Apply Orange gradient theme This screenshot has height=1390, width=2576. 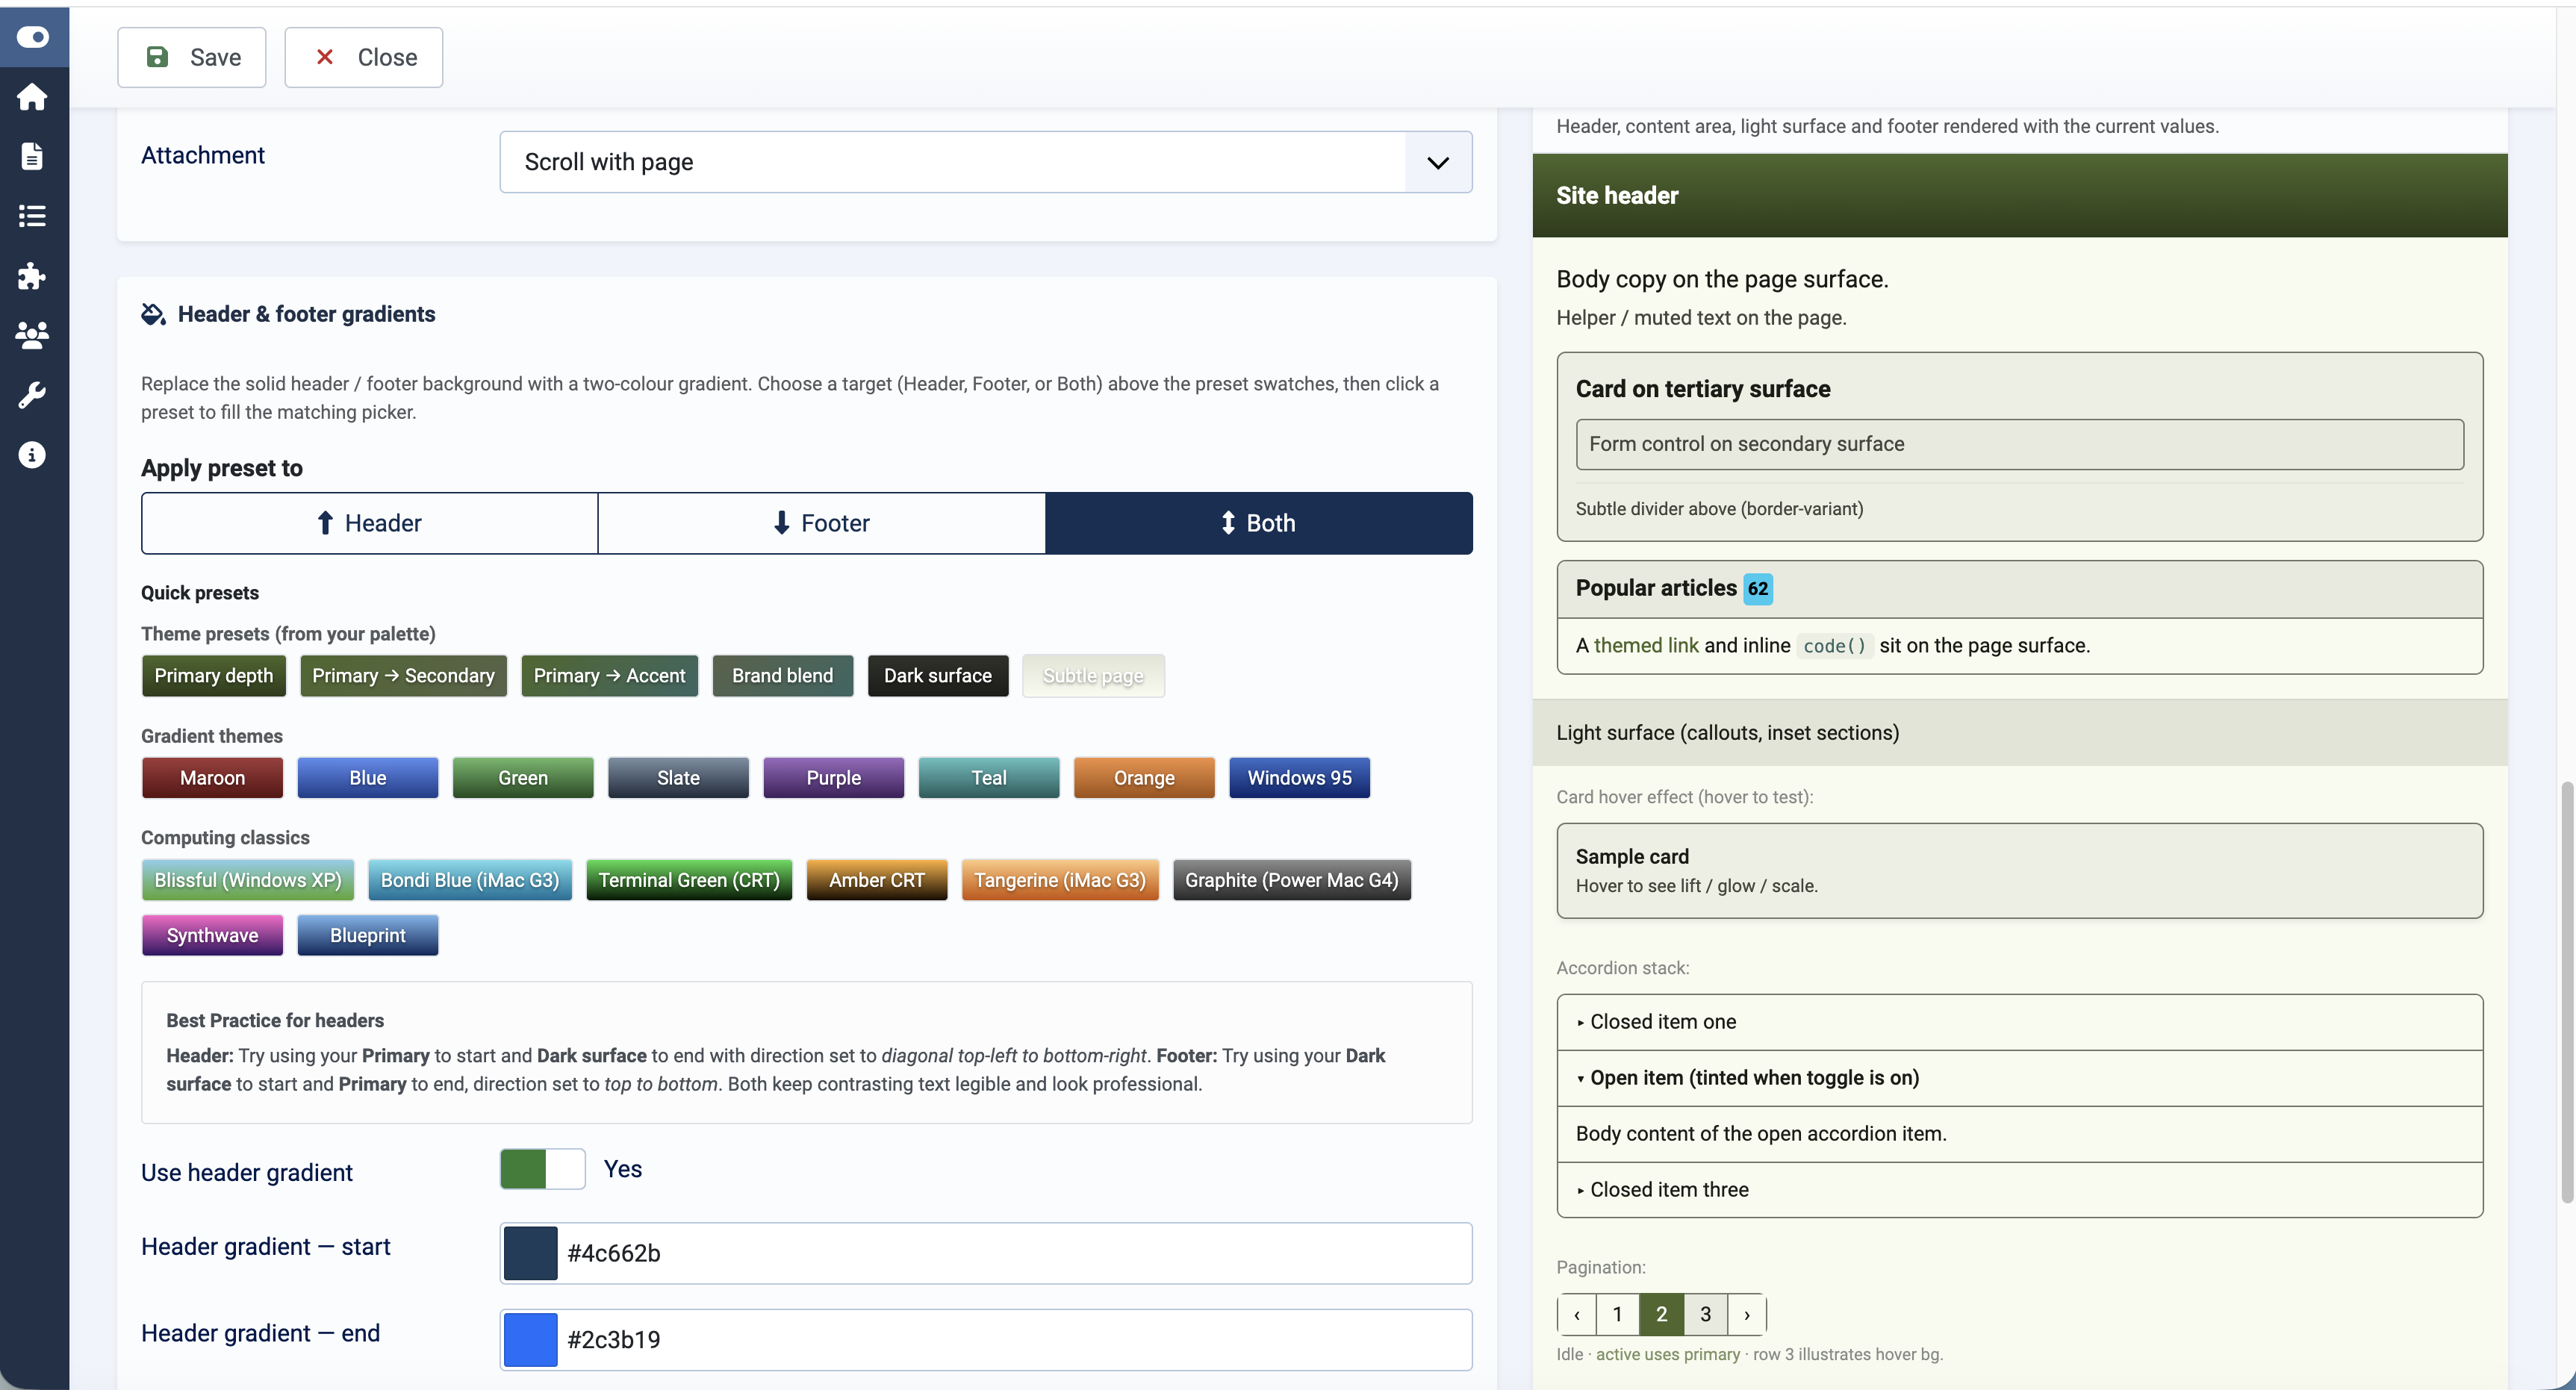pos(1144,778)
